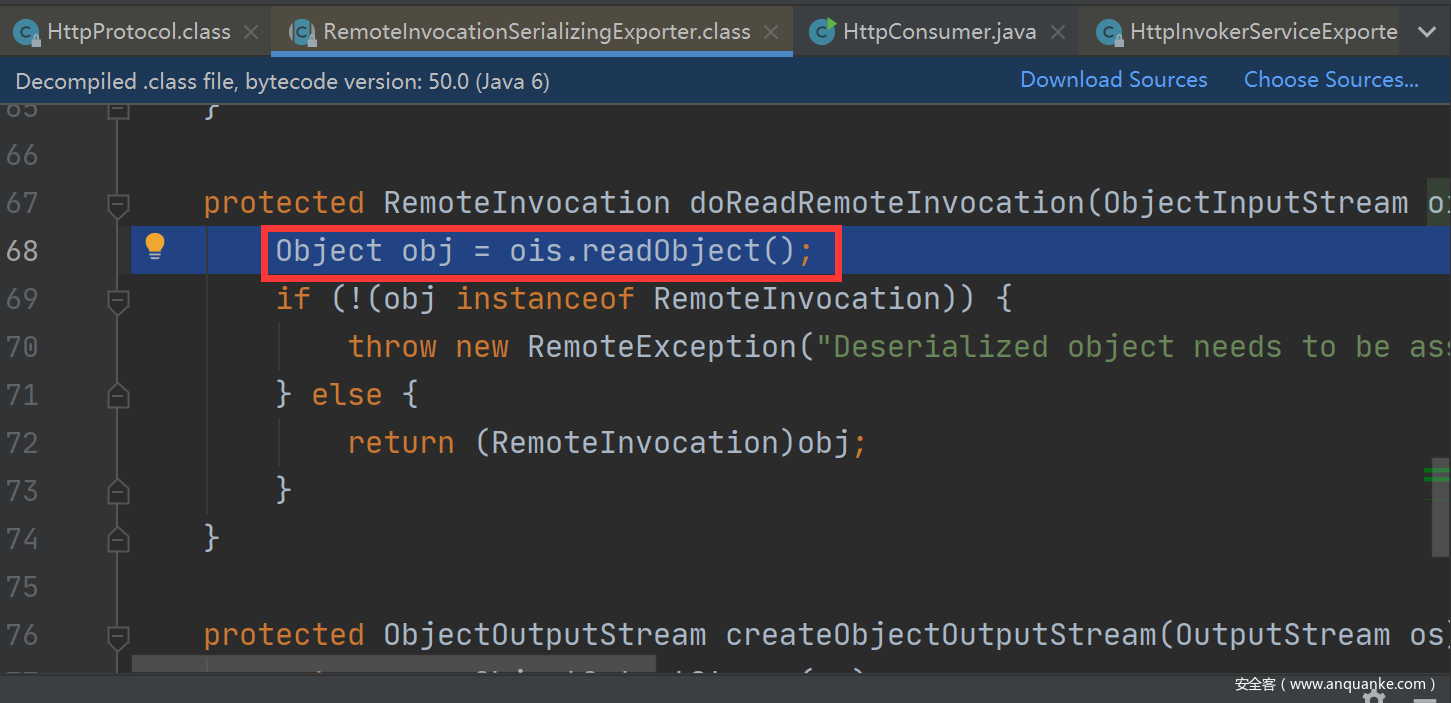
Task: Collapse the createObjectOutputStream method at line 76
Action: tap(118, 636)
